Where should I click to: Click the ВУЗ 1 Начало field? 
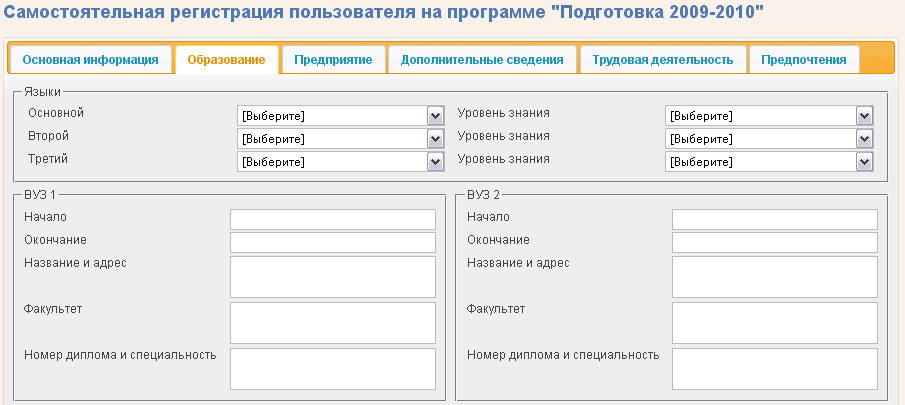333,220
